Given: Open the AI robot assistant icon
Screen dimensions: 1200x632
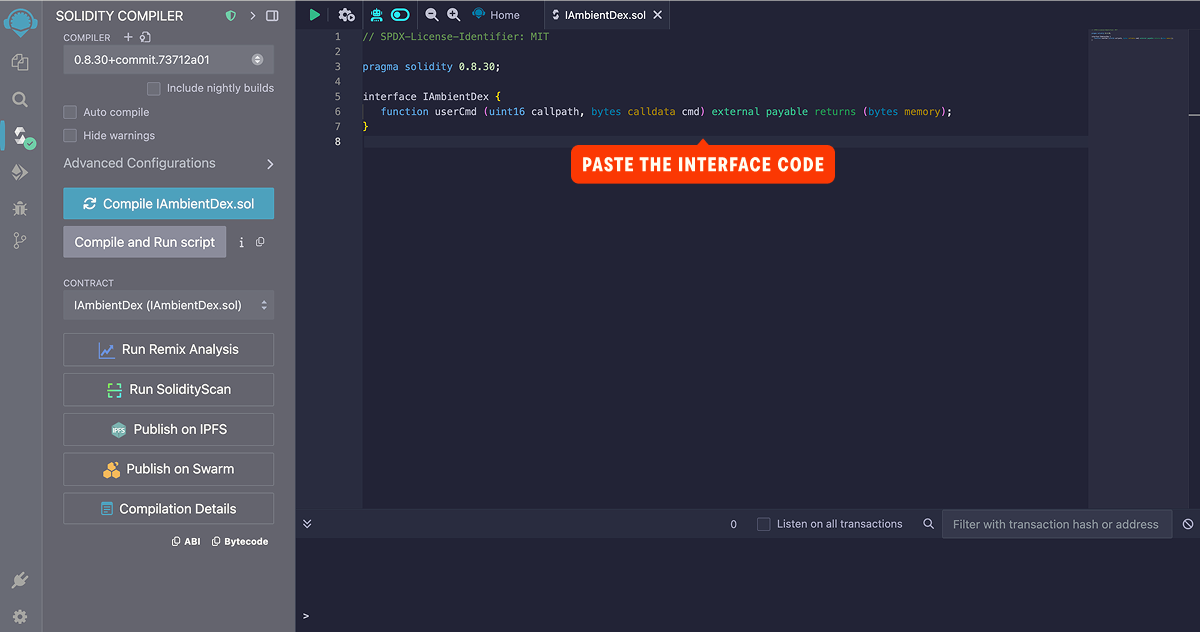Looking at the screenshot, I should pos(377,15).
